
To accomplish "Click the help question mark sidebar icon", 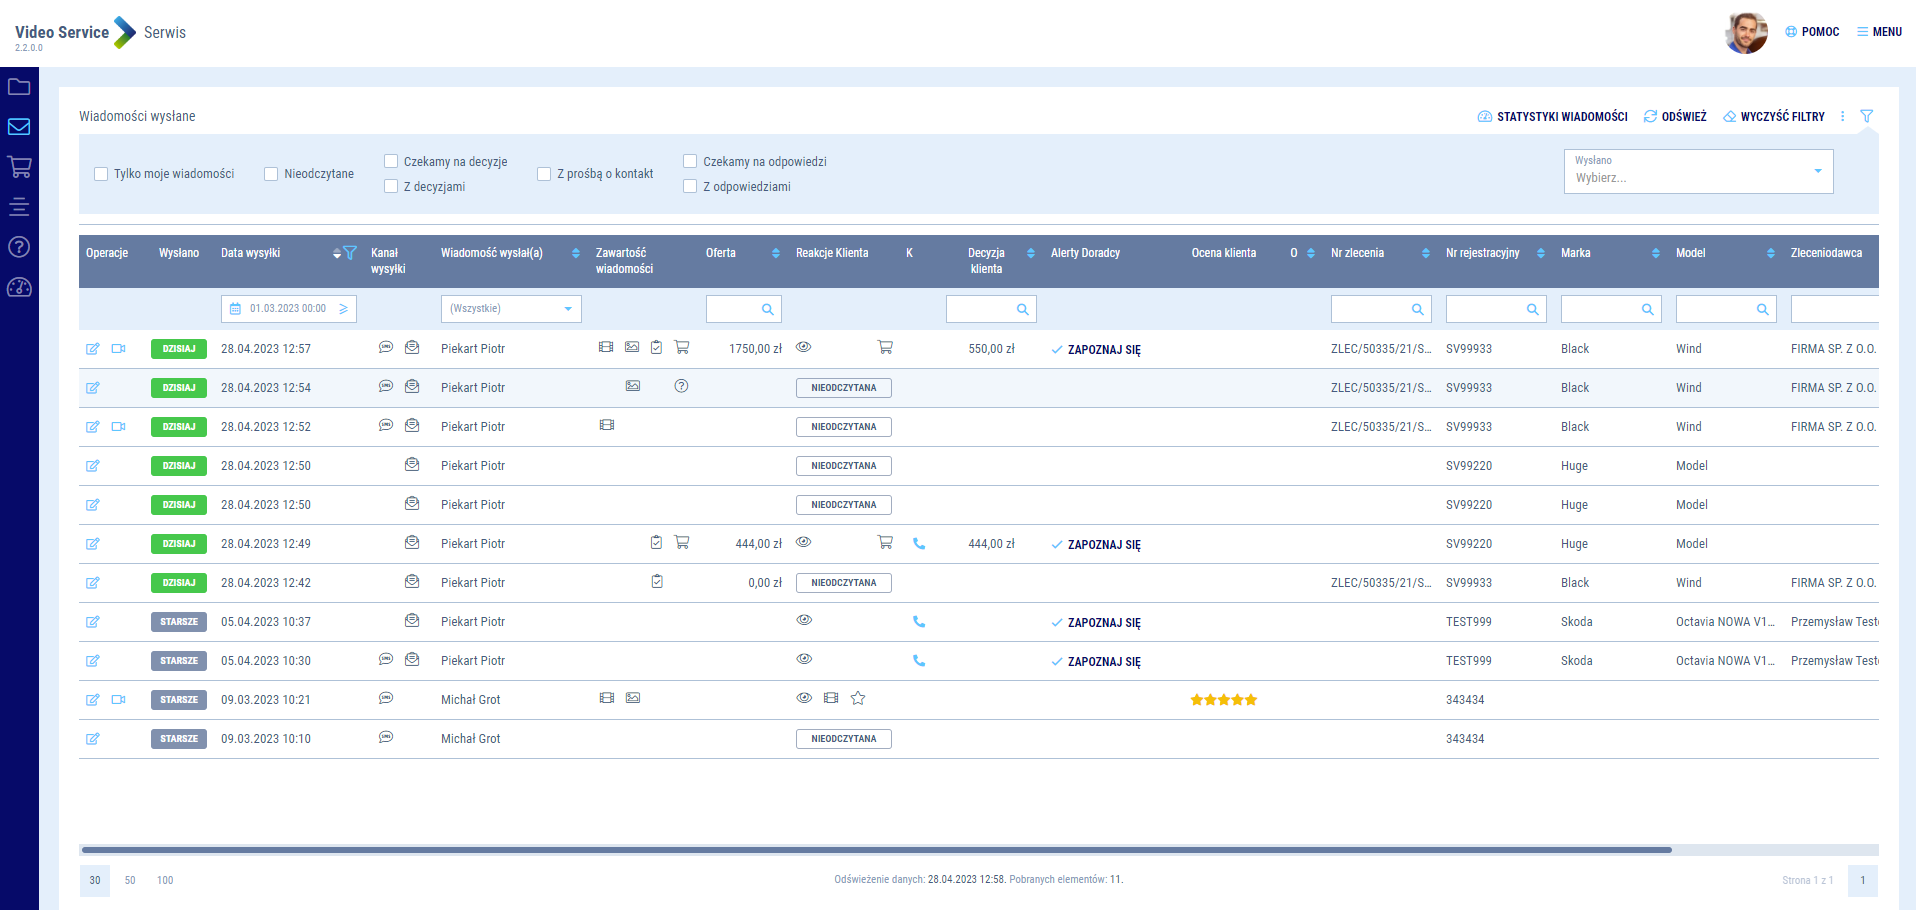I will point(19,247).
